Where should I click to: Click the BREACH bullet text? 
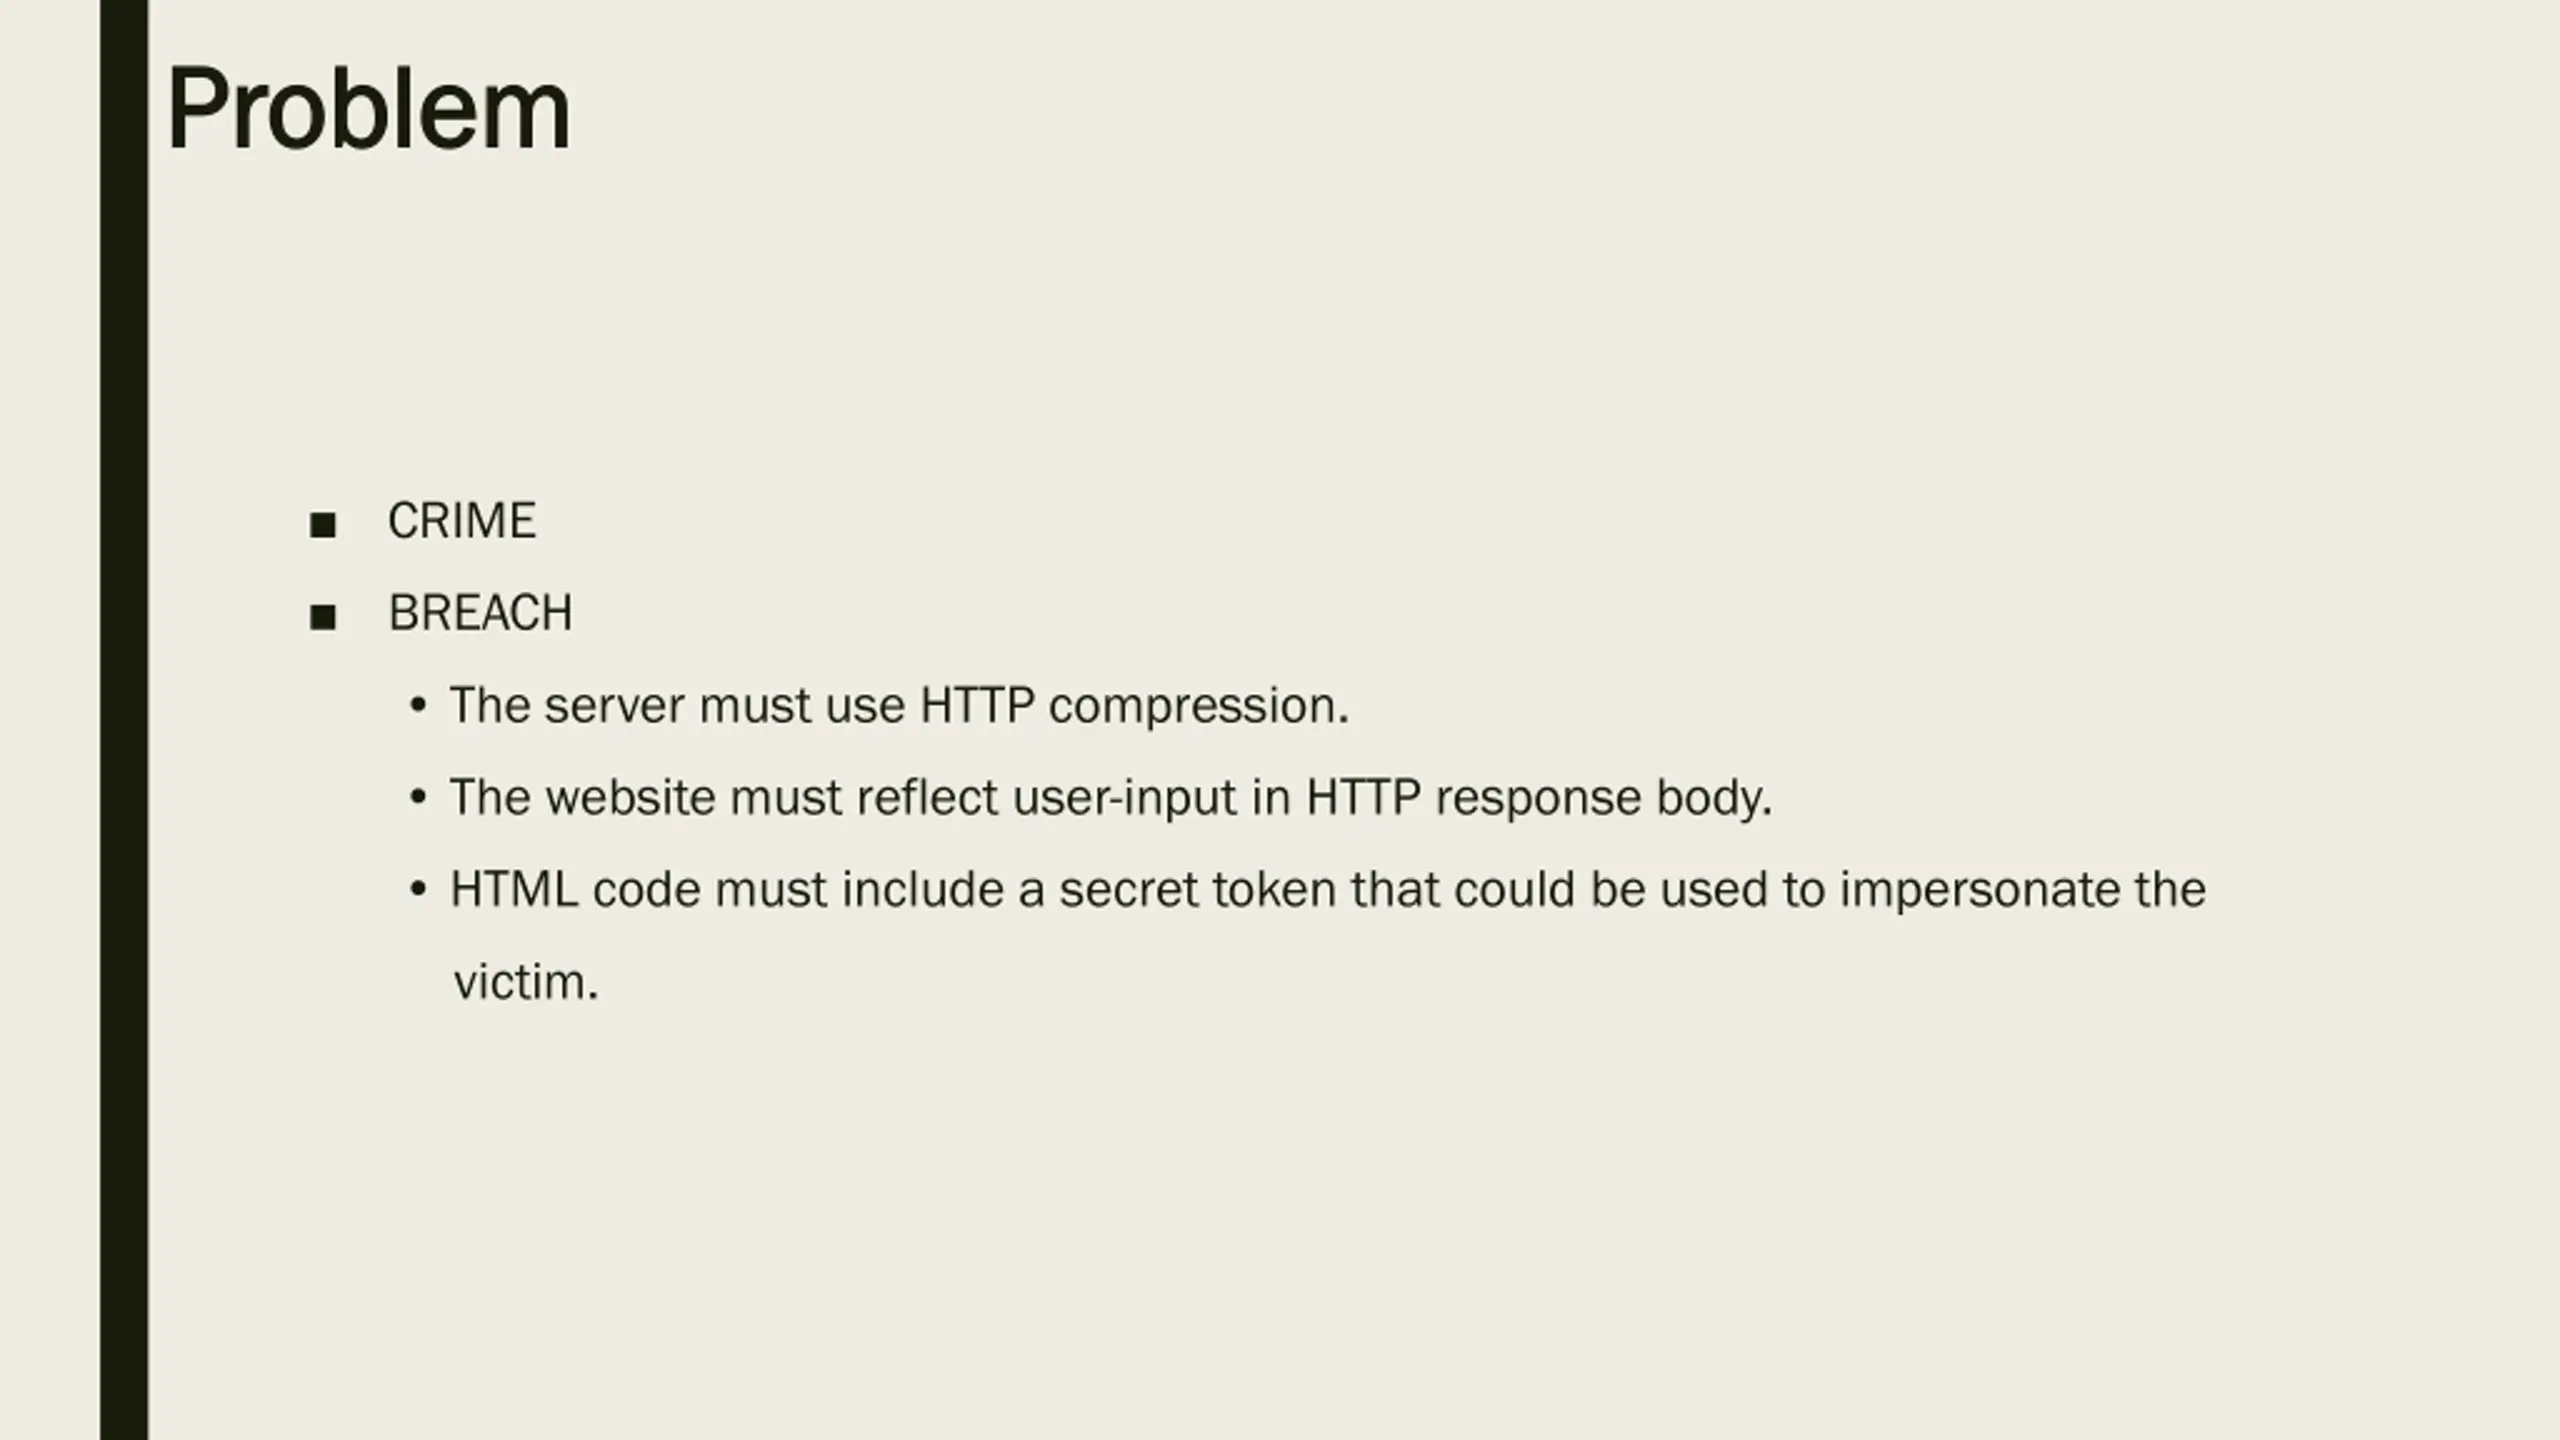coord(481,613)
